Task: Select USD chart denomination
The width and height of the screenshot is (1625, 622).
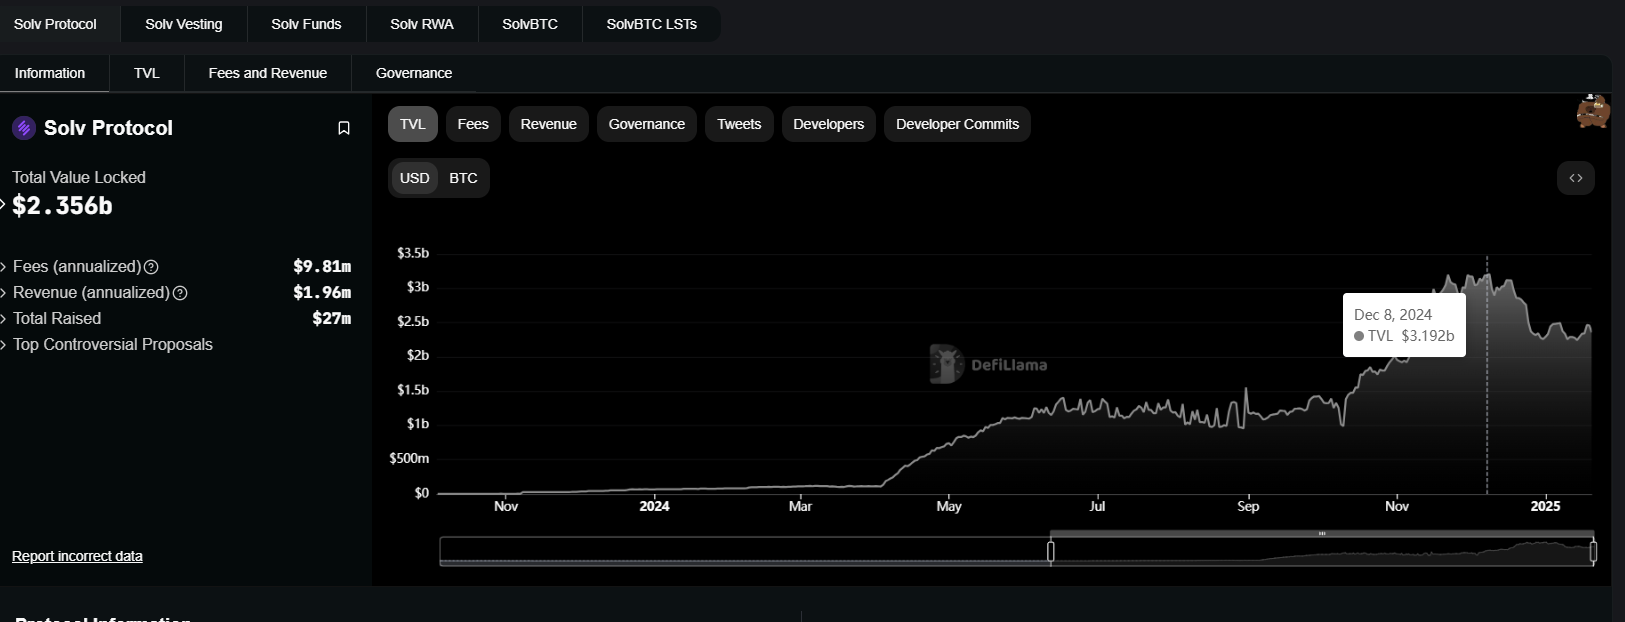Action: coord(414,178)
